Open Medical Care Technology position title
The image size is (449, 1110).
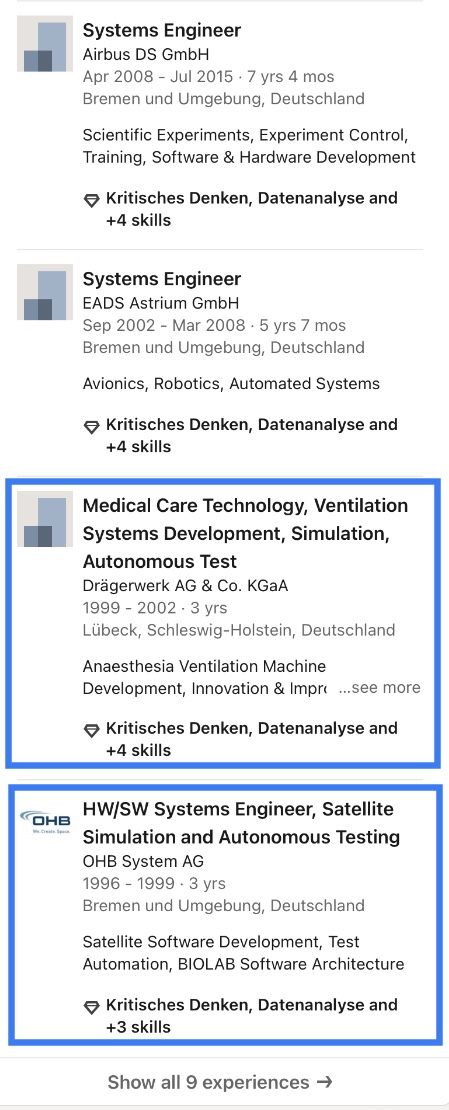tap(246, 534)
